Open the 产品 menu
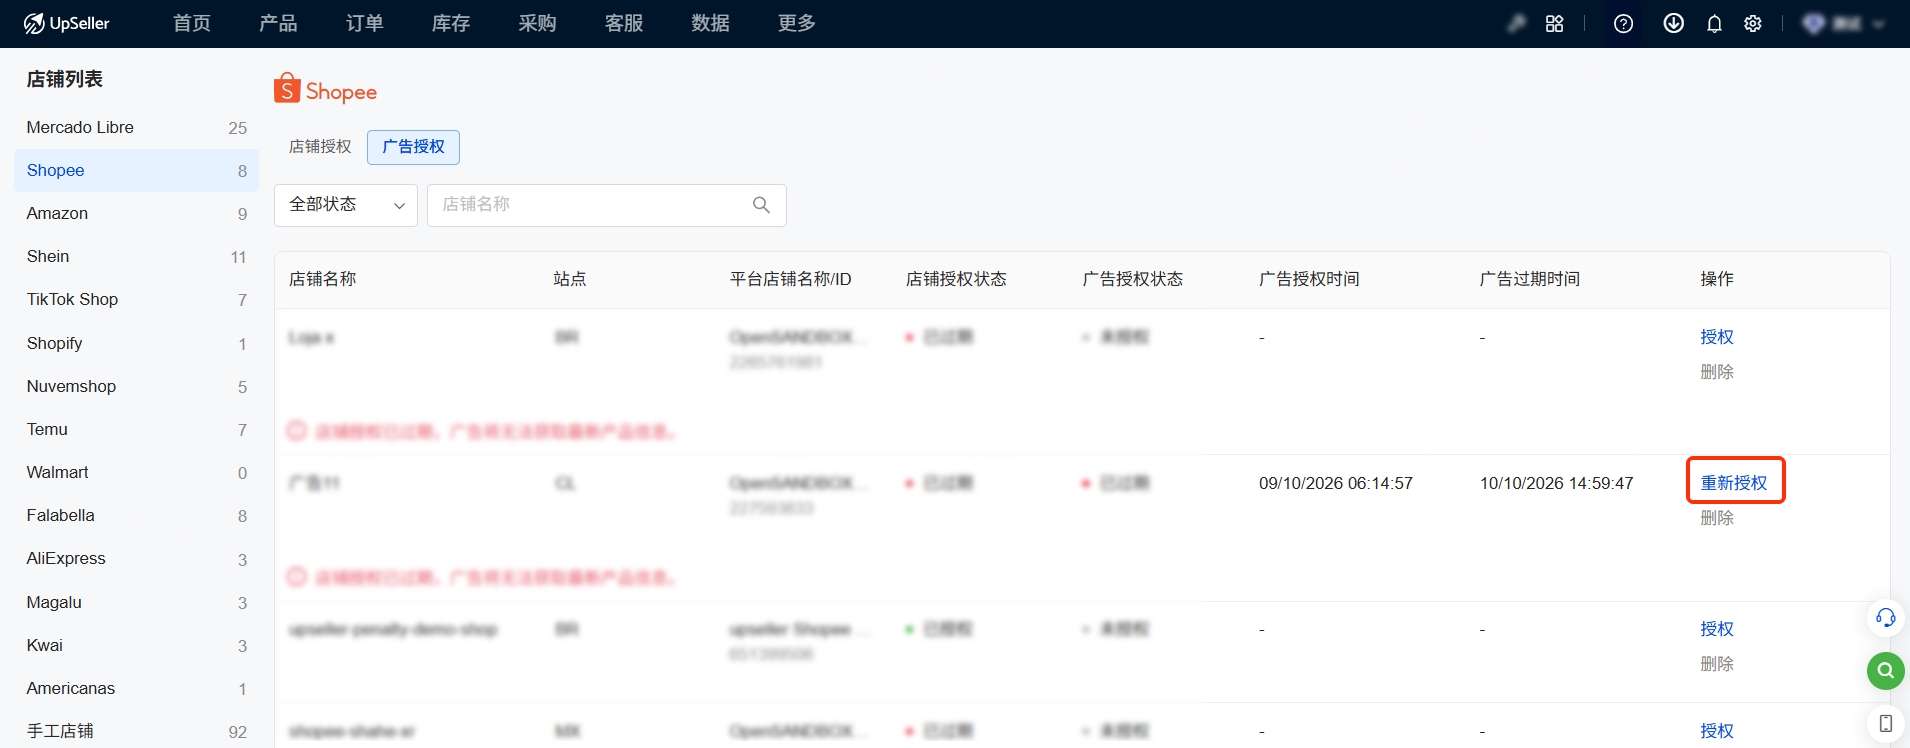The height and width of the screenshot is (748, 1910). [x=278, y=23]
